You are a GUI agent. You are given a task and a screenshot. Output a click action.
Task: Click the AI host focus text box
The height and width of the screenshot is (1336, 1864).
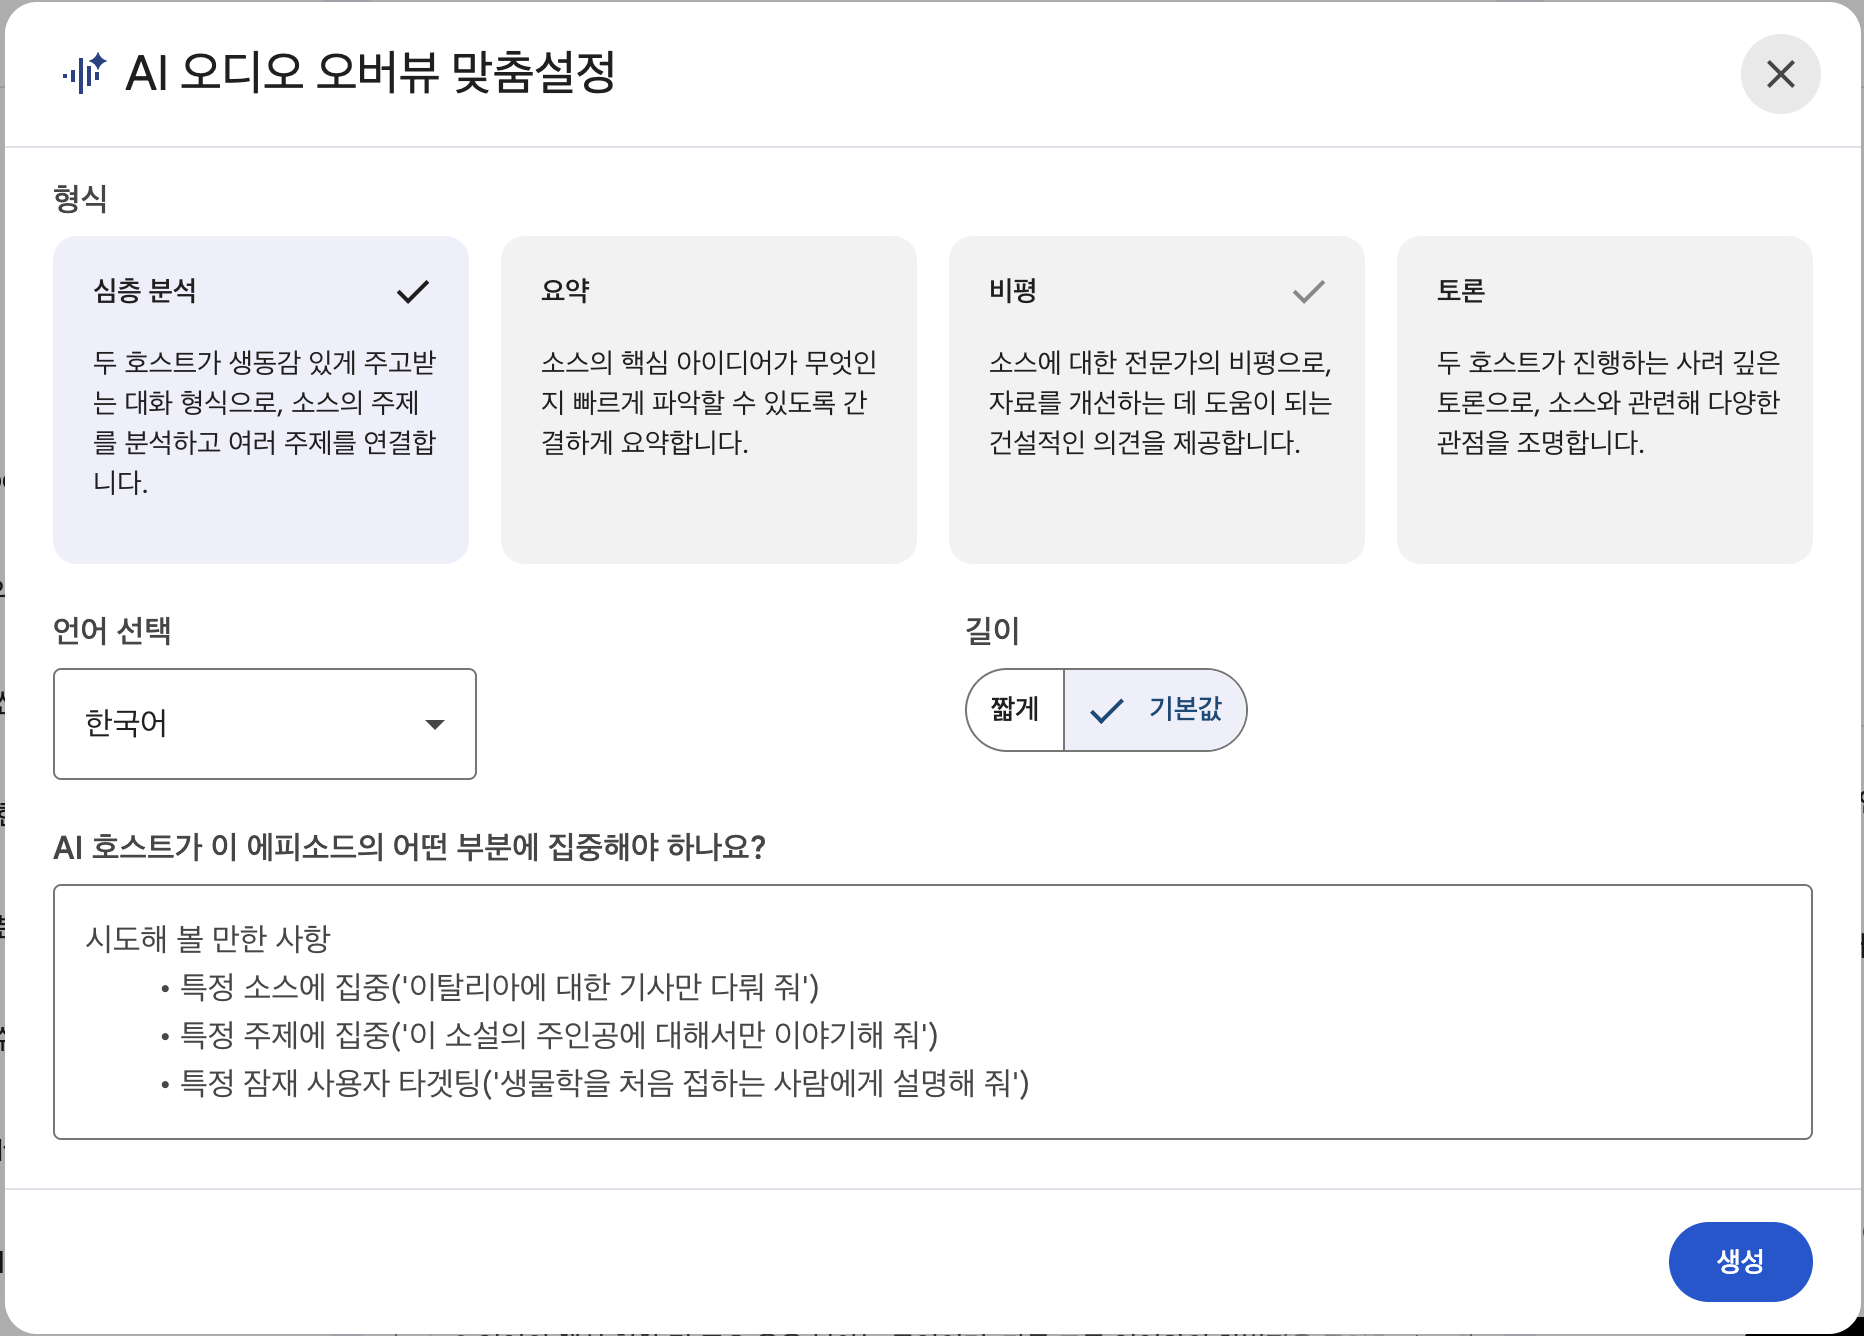[932, 1011]
